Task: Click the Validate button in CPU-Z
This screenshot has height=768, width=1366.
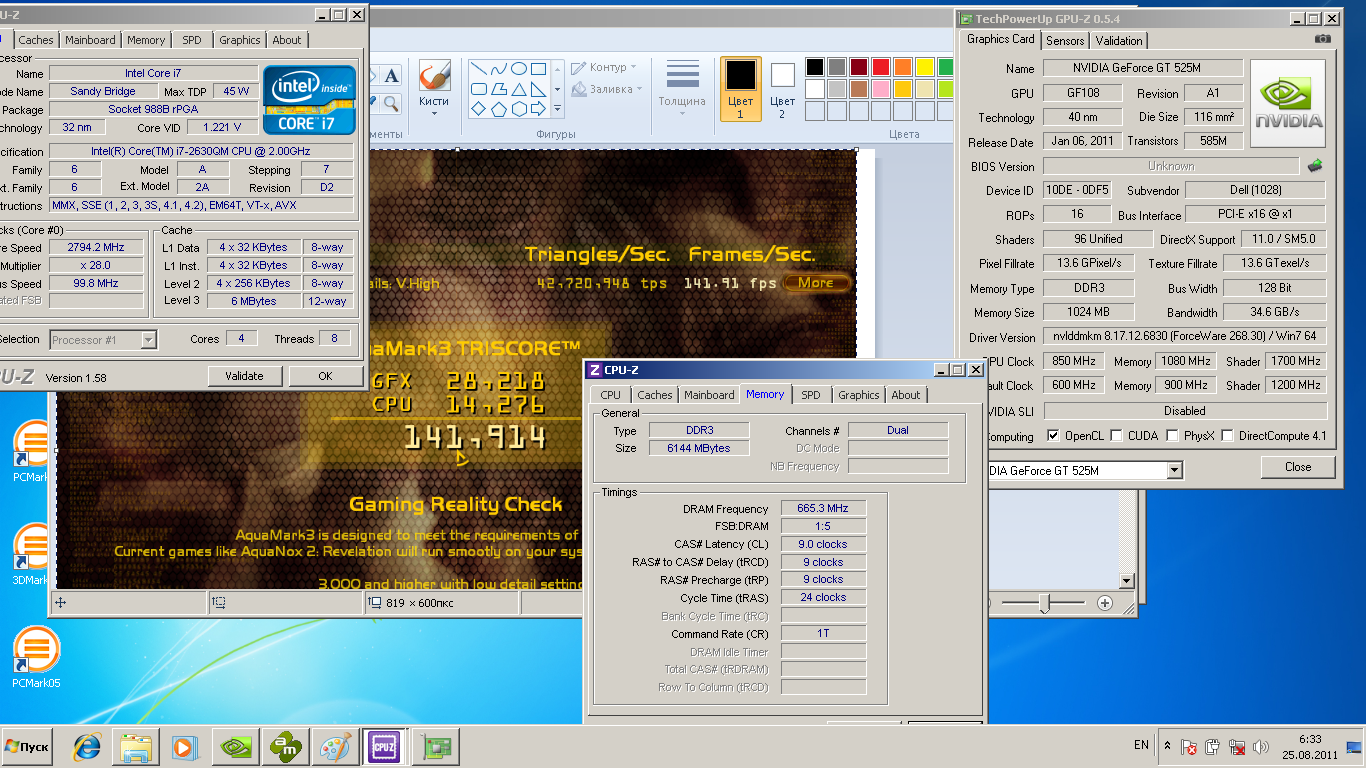Action: (245, 376)
